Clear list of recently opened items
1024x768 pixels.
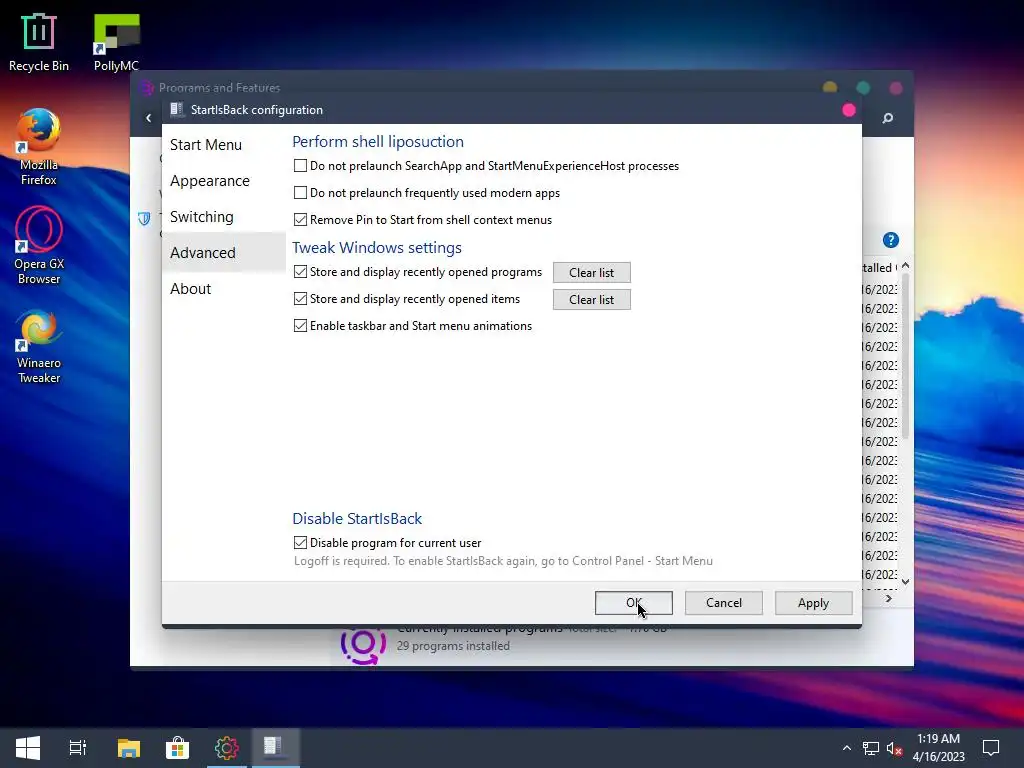tap(592, 299)
